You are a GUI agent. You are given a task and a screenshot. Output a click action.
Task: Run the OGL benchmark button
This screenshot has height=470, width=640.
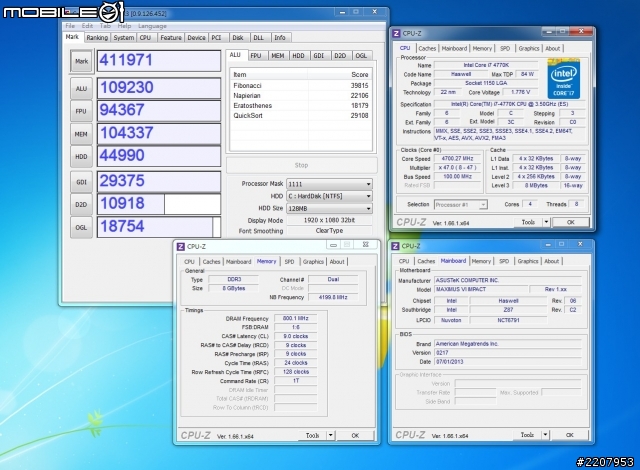pyautogui.click(x=81, y=227)
